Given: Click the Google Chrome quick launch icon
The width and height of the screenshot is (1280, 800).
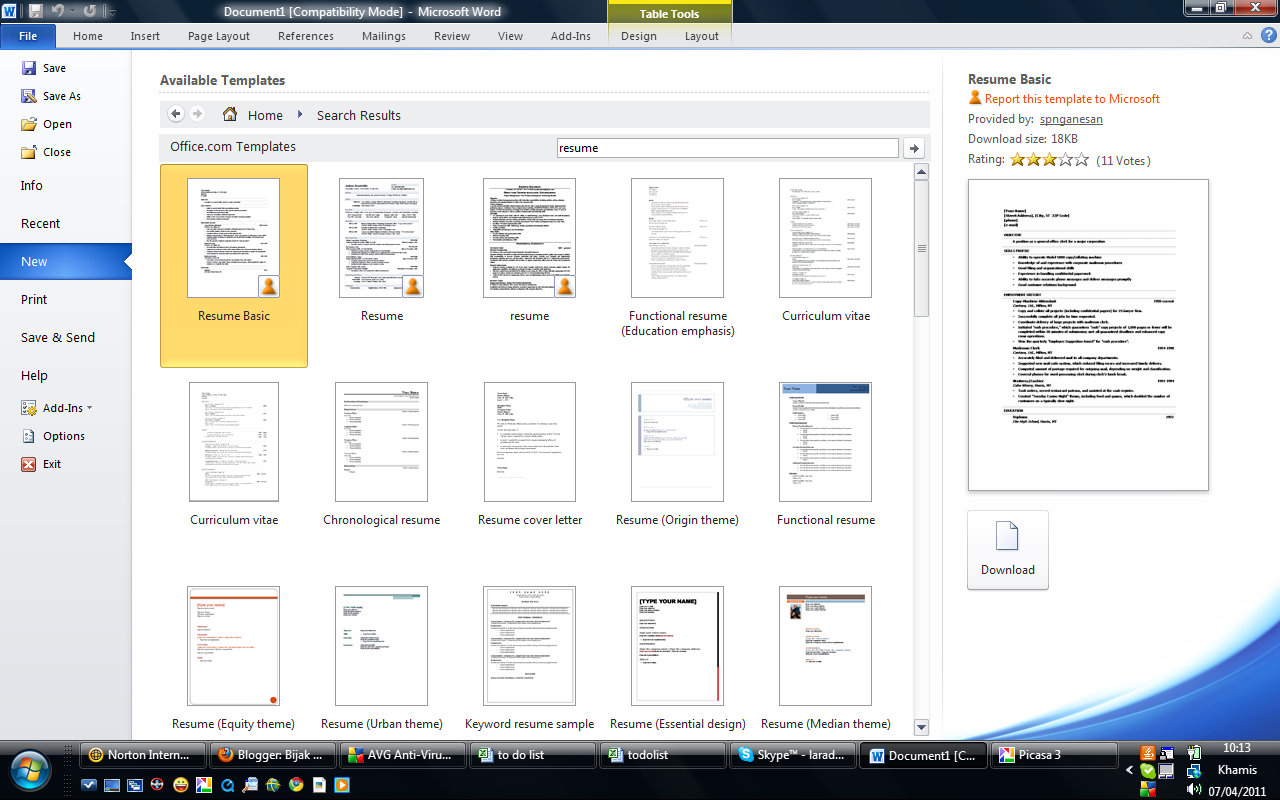Looking at the screenshot, I should (x=297, y=785).
